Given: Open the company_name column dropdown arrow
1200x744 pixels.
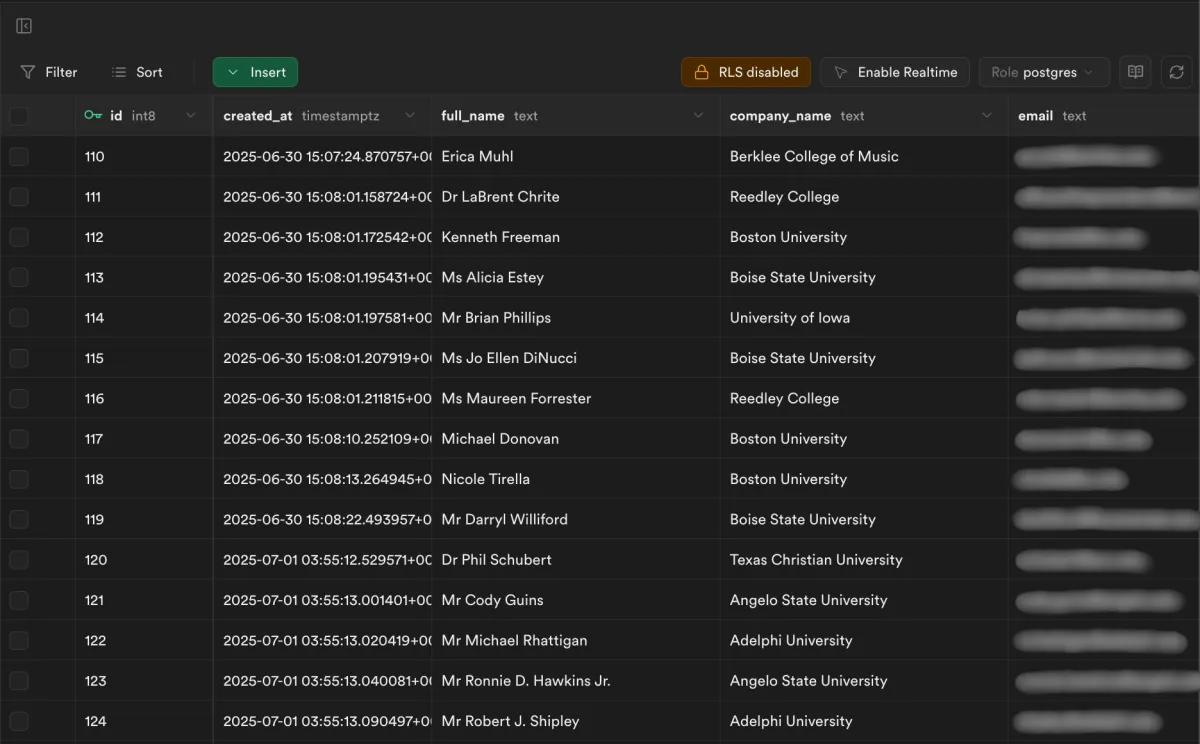Looking at the screenshot, I should pos(987,116).
